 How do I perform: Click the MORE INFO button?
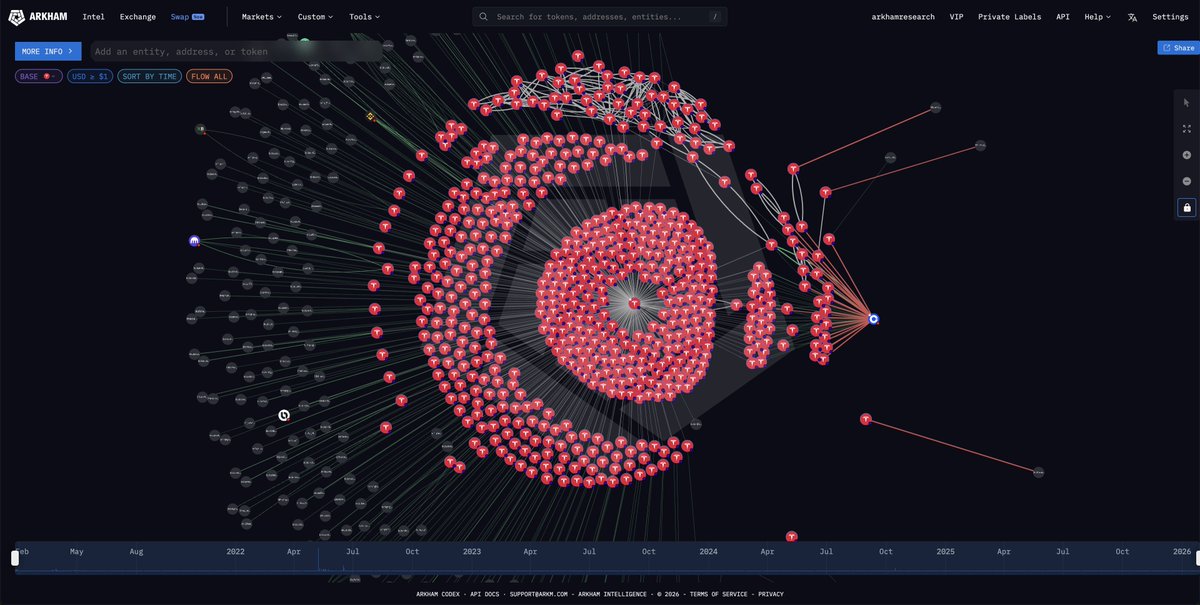click(x=48, y=51)
